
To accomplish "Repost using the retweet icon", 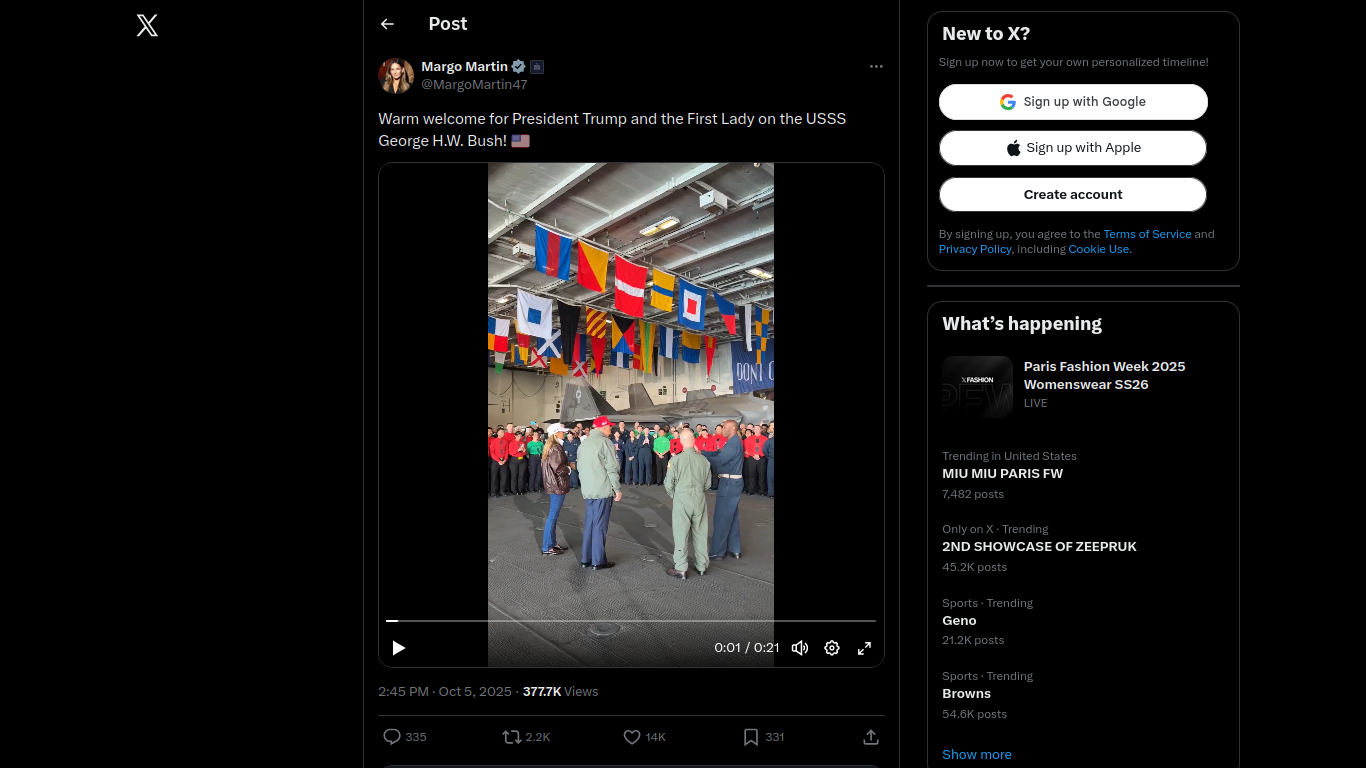I will (x=512, y=737).
